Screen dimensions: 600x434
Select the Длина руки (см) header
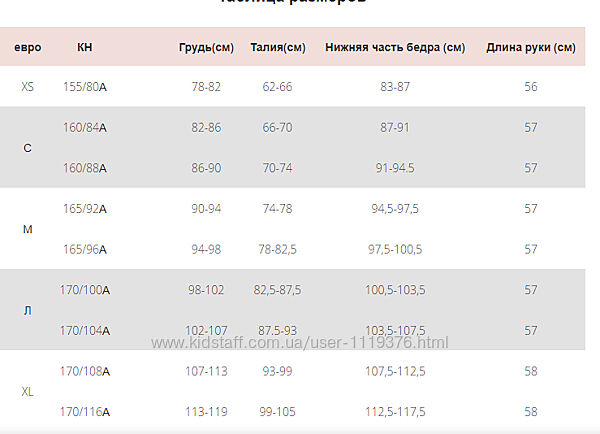coord(530,47)
